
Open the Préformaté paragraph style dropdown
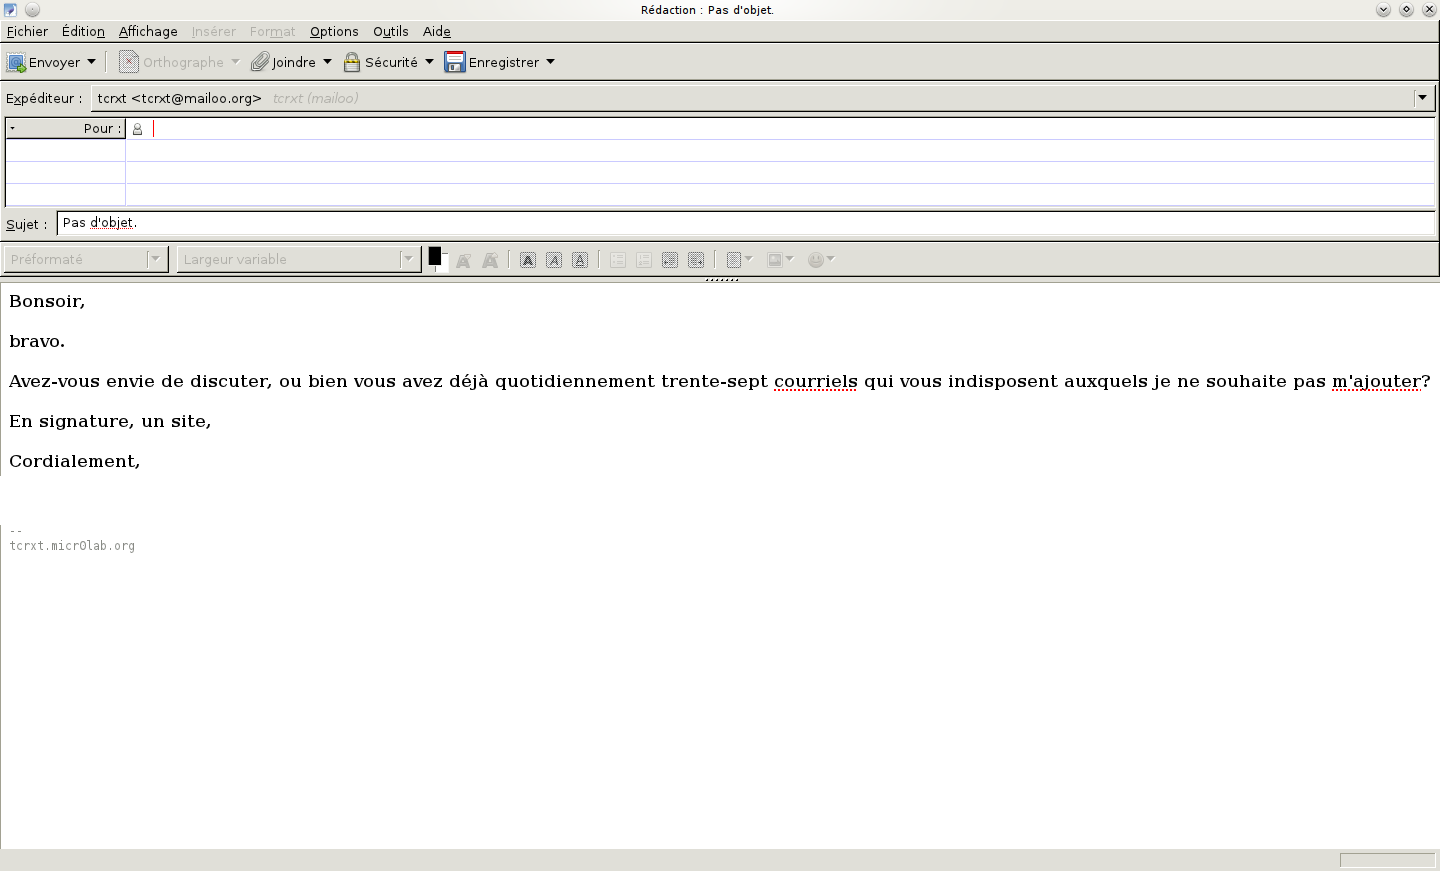[85, 260]
